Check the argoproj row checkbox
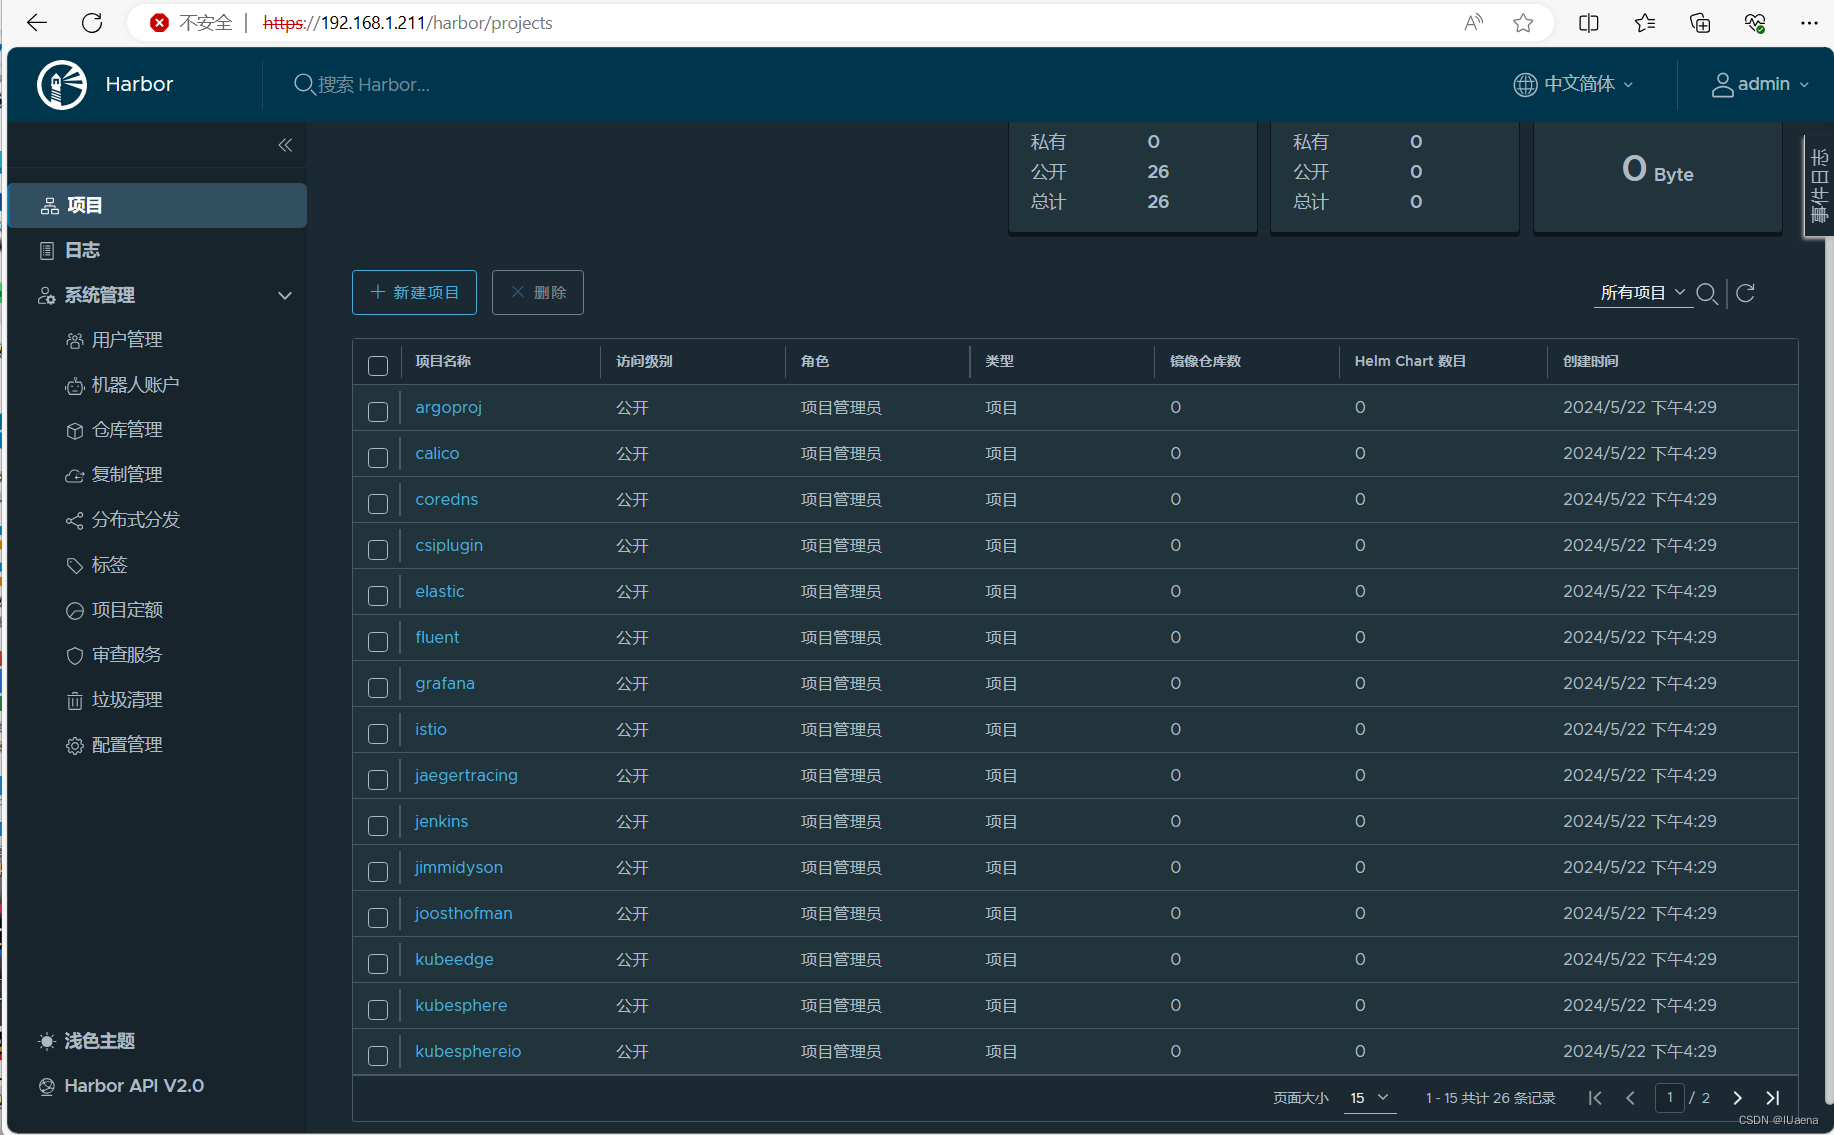The width and height of the screenshot is (1834, 1135). 378,411
